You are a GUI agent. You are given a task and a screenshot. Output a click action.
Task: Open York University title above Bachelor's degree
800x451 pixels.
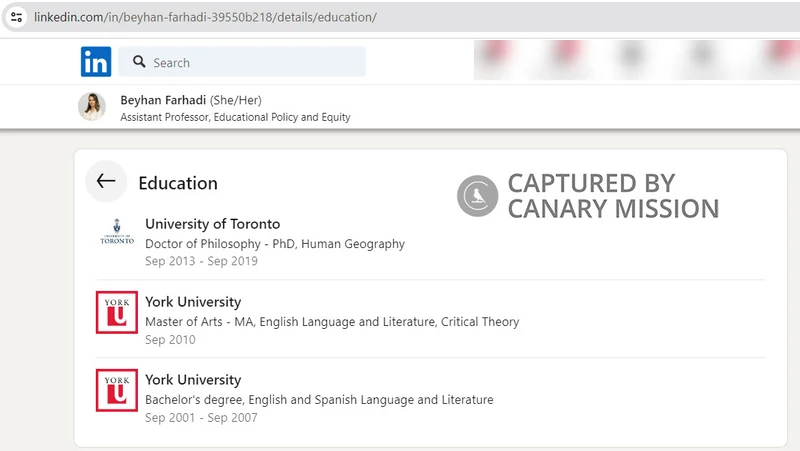tap(193, 380)
